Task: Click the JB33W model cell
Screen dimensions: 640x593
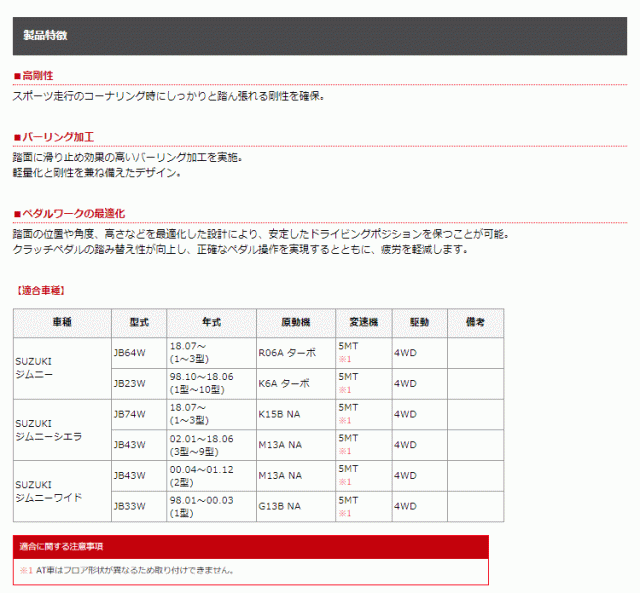Action: click(x=130, y=506)
